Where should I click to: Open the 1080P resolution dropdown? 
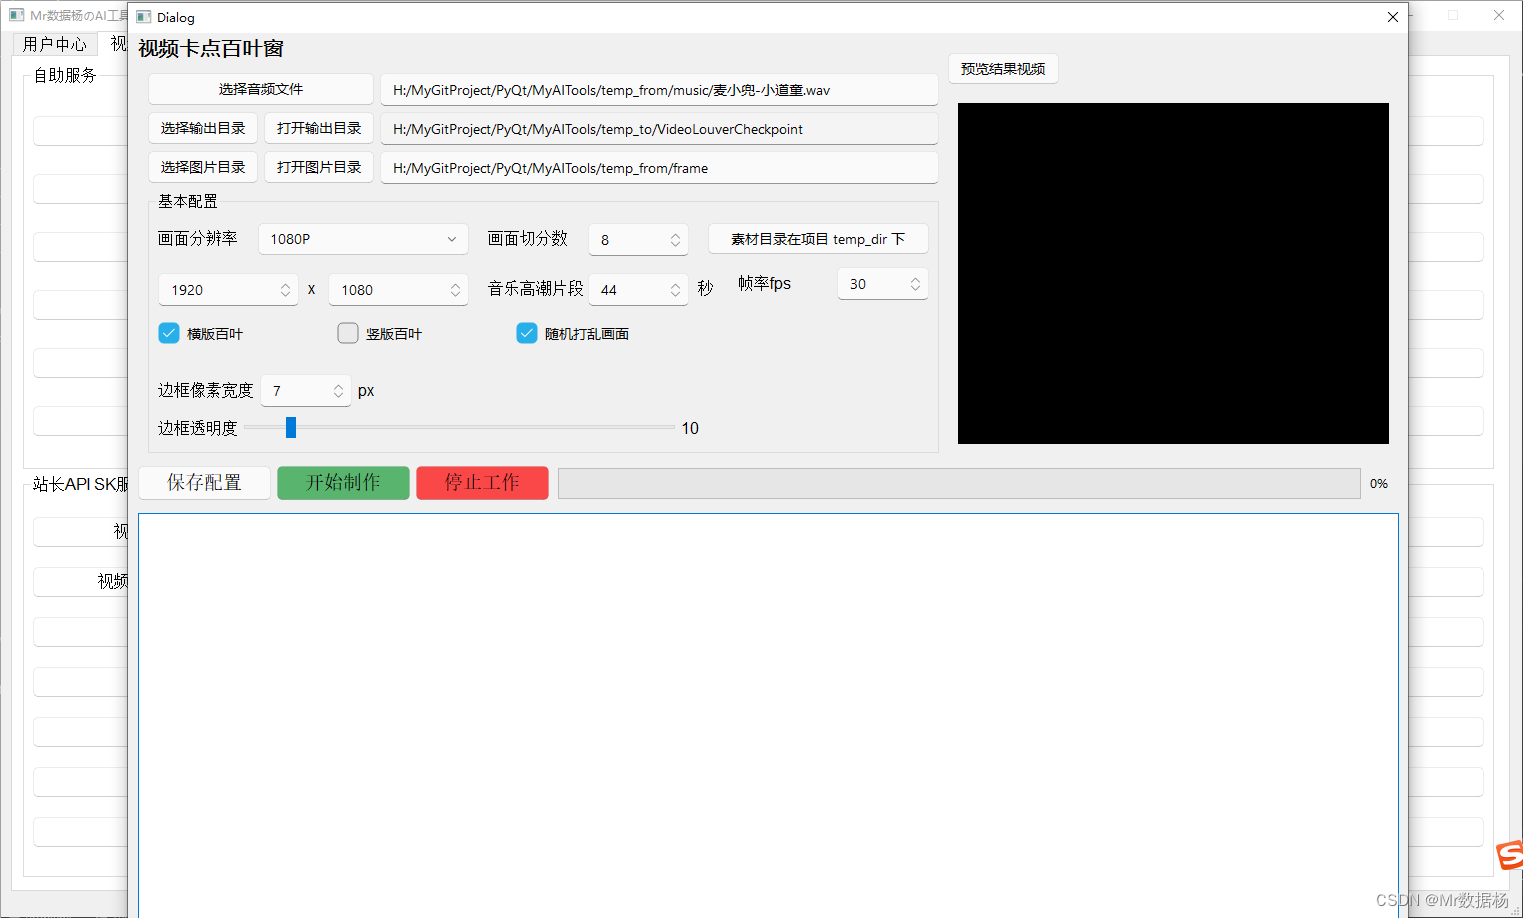(363, 239)
